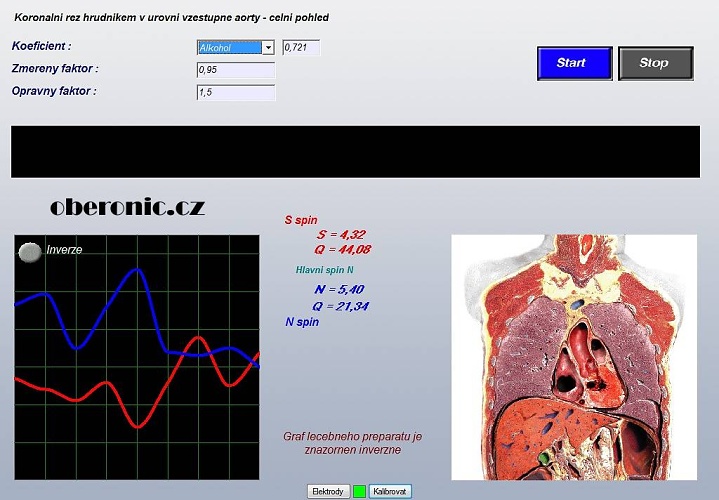Click the gray Stop button

click(x=656, y=63)
